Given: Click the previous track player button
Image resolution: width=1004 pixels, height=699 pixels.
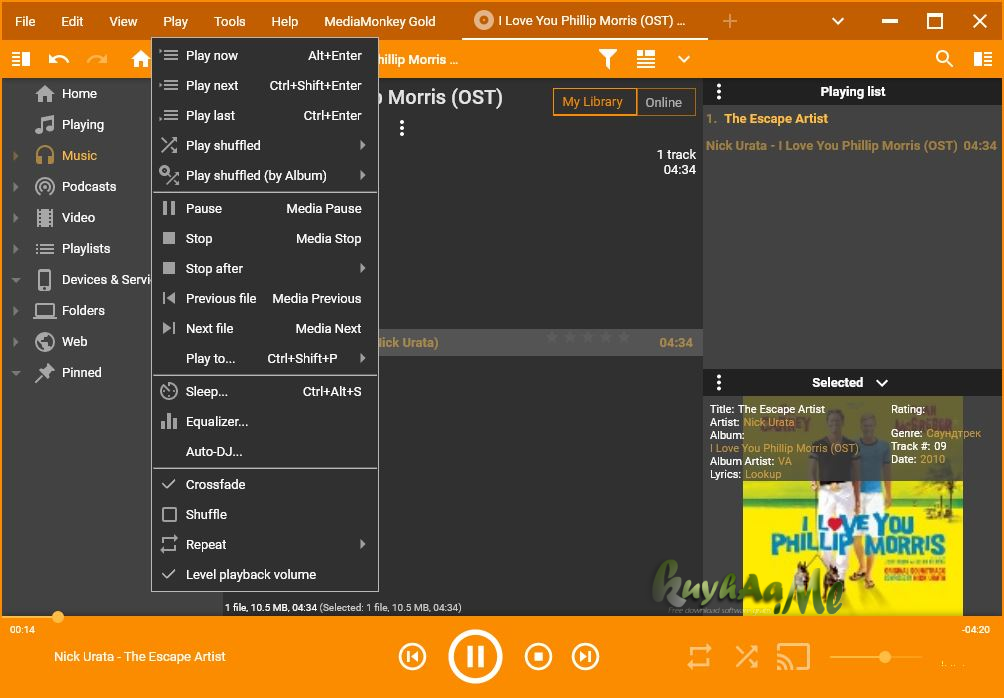Looking at the screenshot, I should click(x=412, y=657).
